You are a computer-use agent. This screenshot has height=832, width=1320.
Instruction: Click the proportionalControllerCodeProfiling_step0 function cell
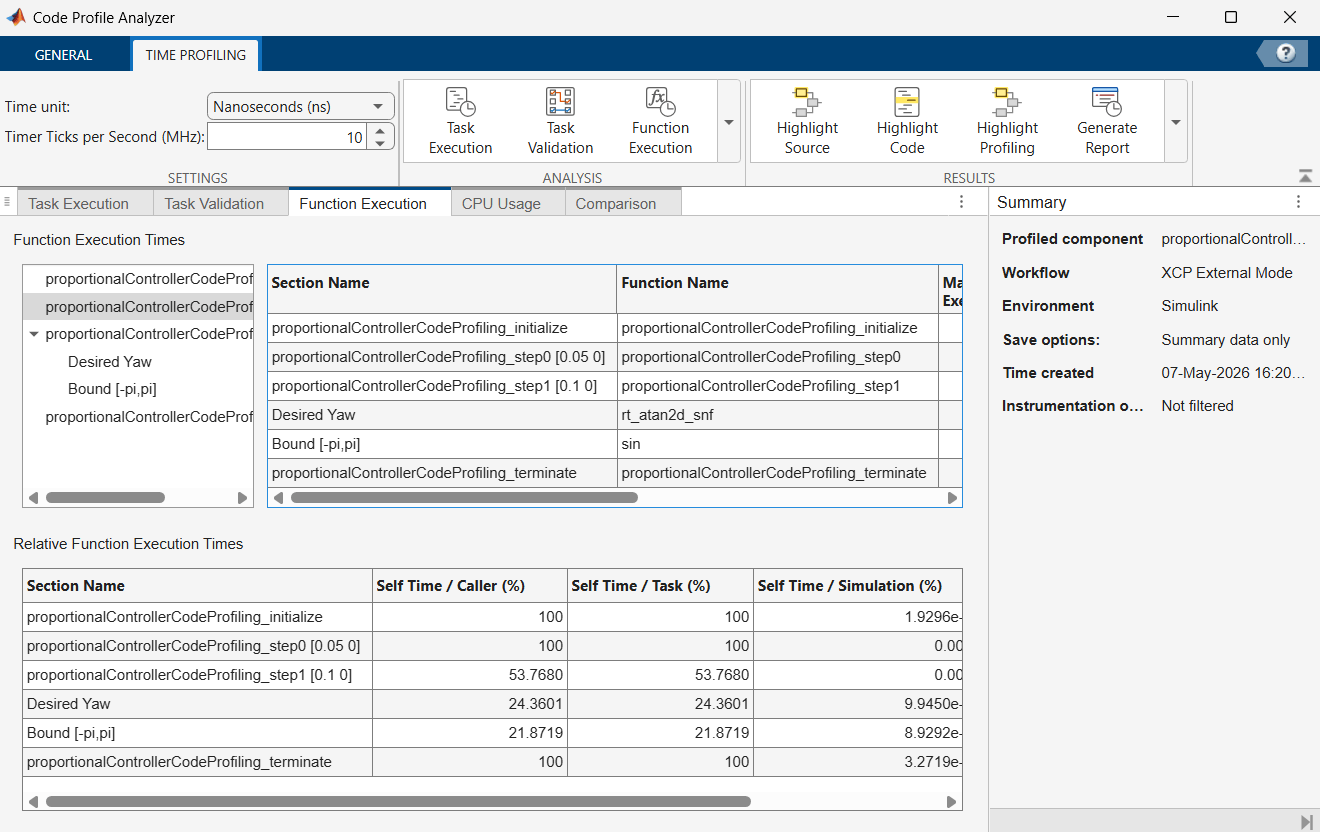point(777,356)
